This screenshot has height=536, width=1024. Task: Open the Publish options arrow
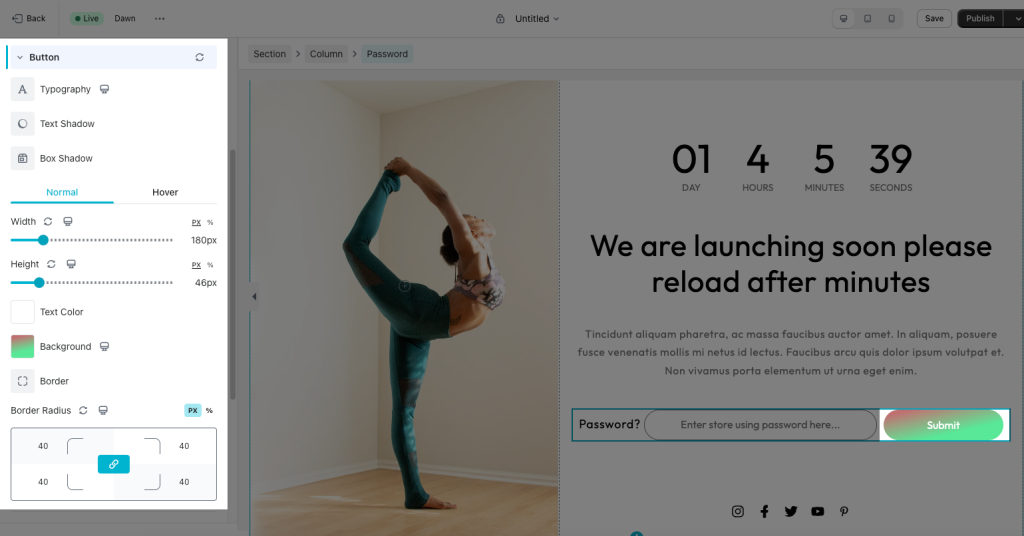click(x=1016, y=18)
